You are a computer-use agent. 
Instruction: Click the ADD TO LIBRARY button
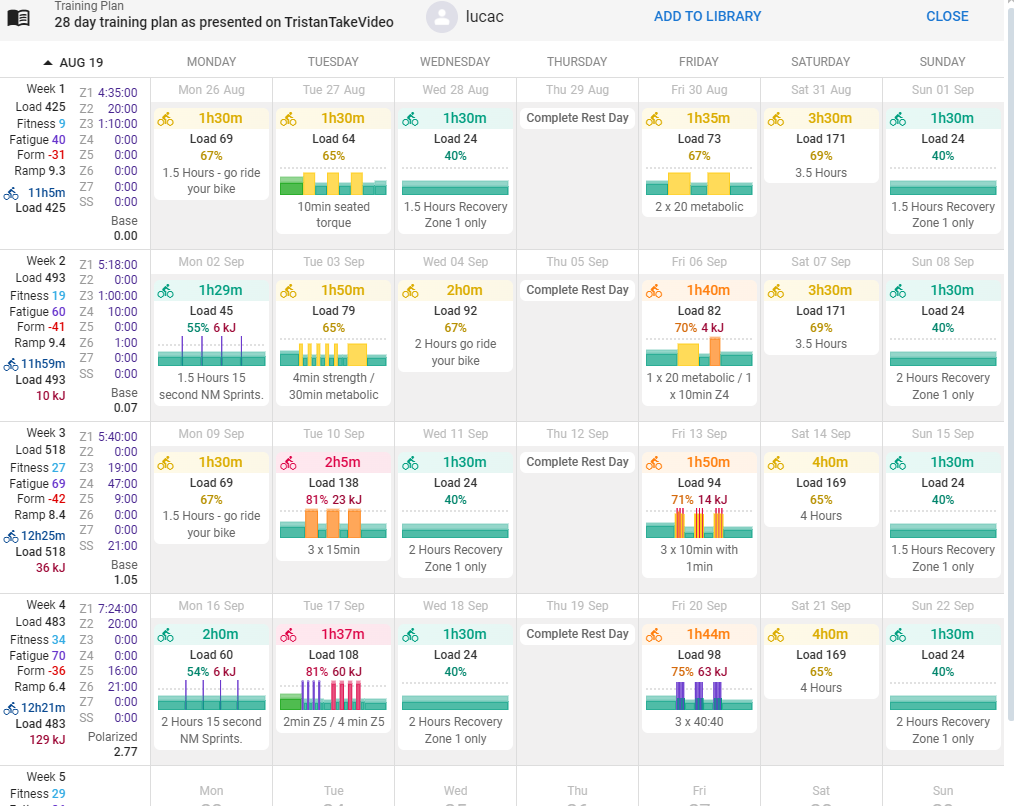tap(707, 17)
